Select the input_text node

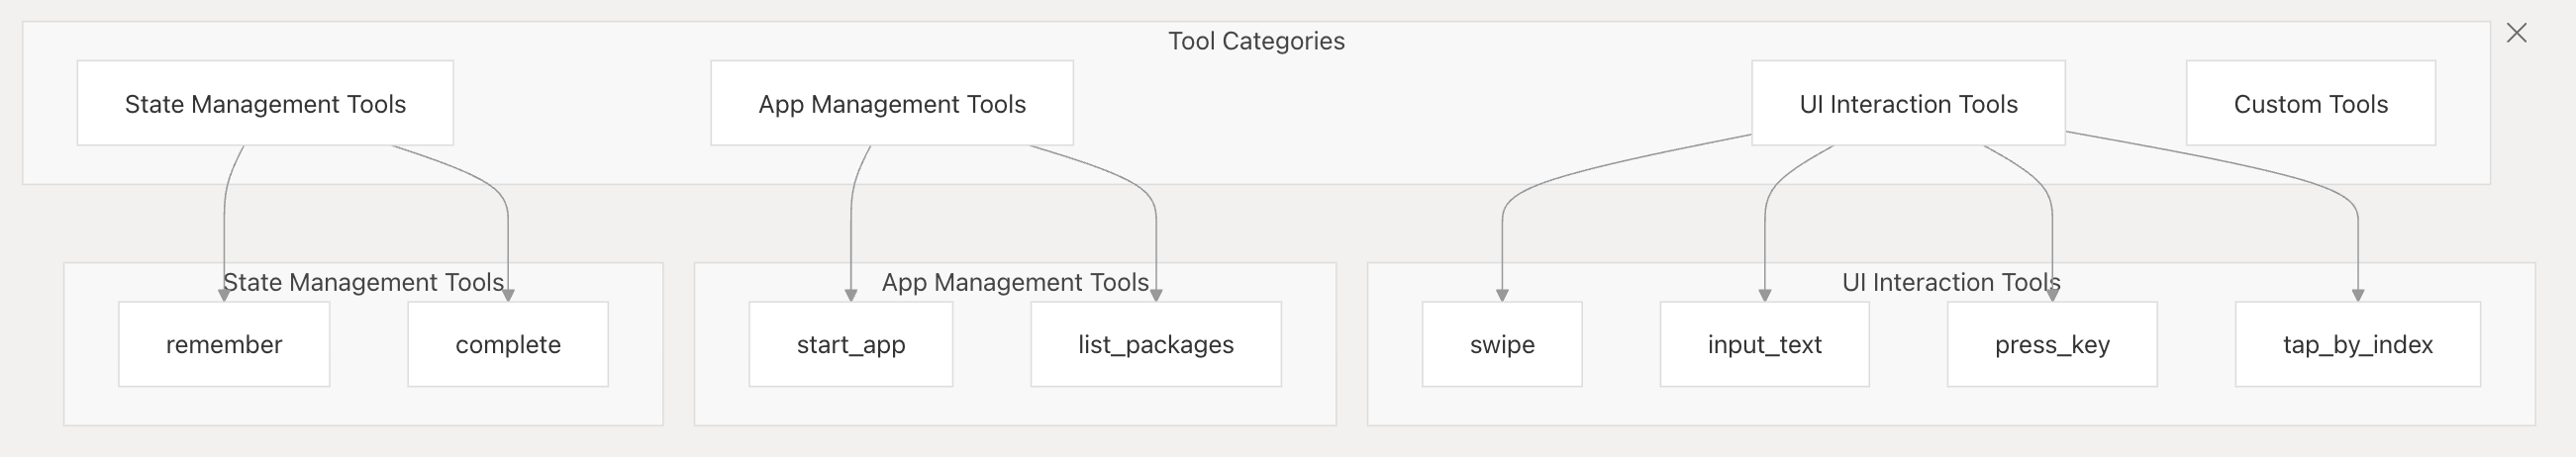[x=1764, y=345]
